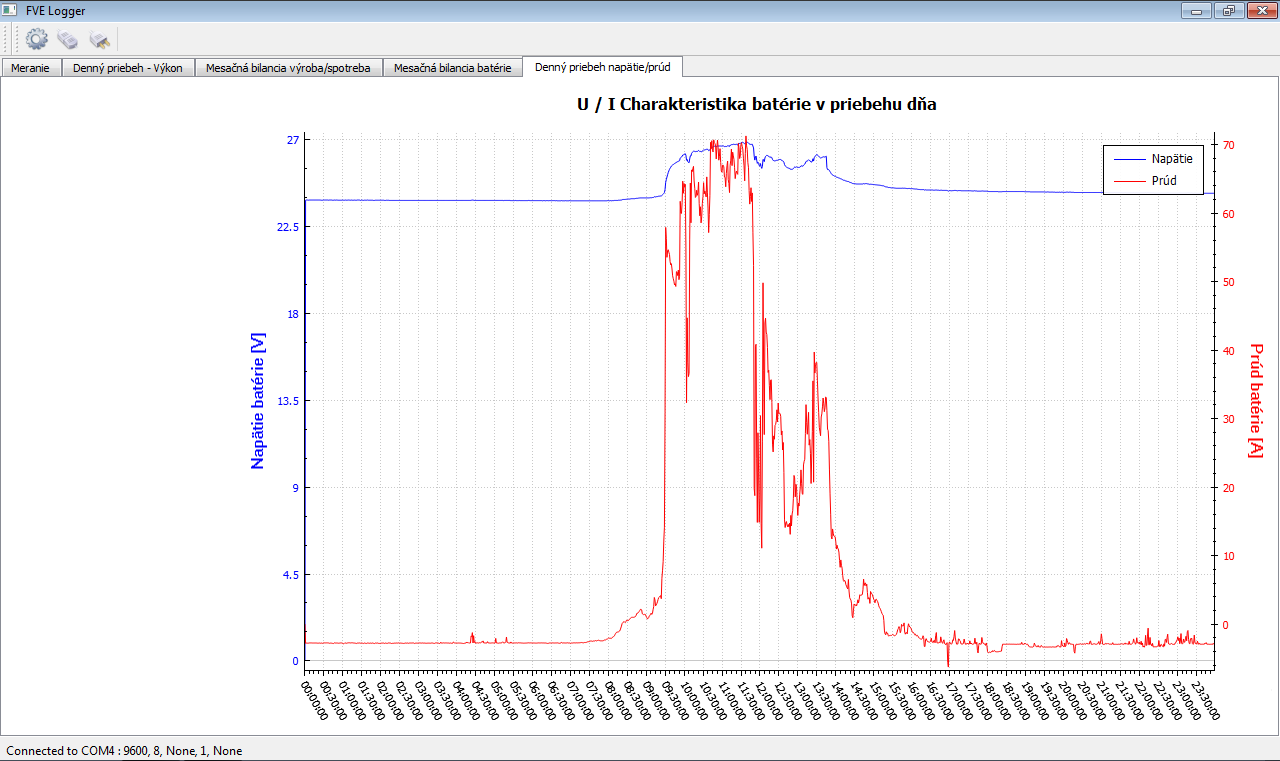Click the single-plug disconnect toolbar icon
Viewport: 1280px width, 761px height.
click(x=98, y=39)
